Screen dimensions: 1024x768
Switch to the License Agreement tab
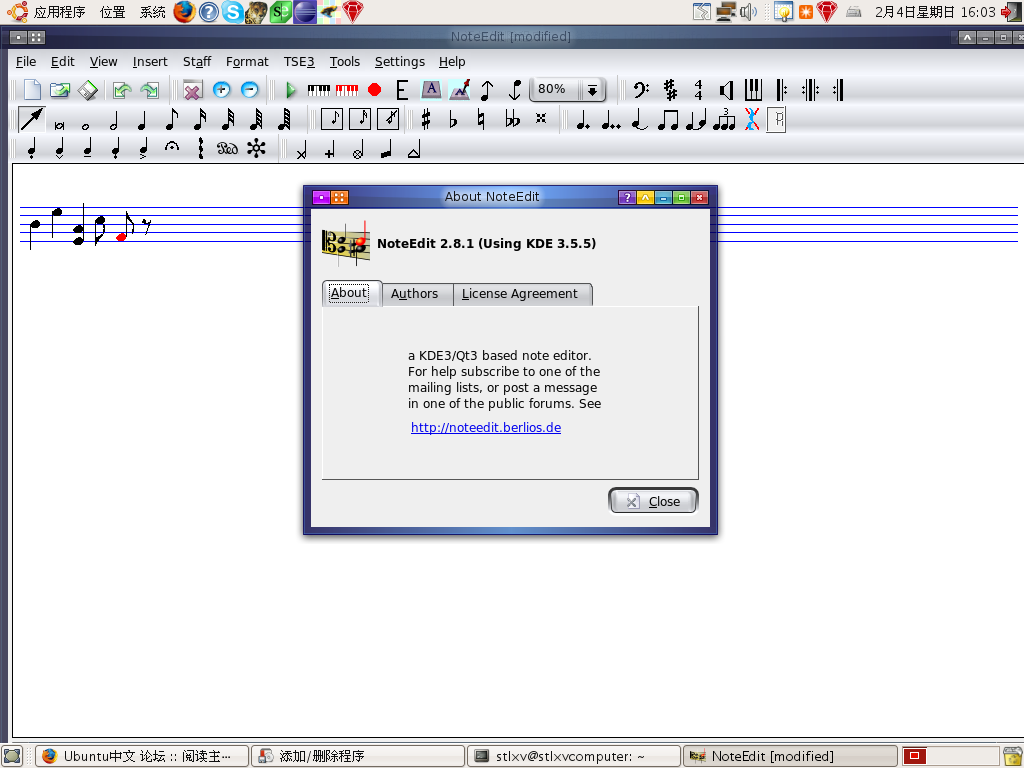[x=520, y=294]
